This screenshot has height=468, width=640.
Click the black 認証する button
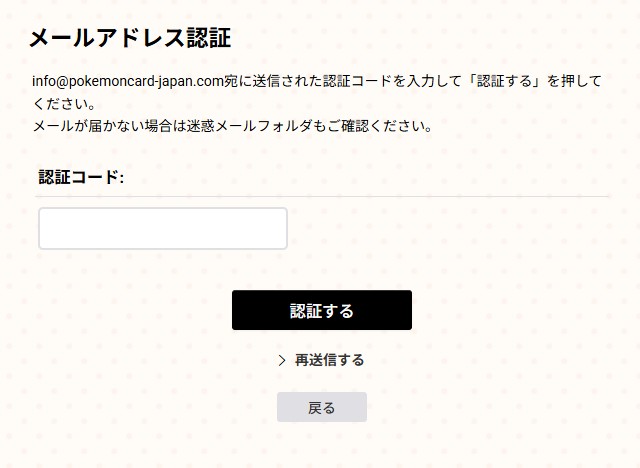pos(322,310)
